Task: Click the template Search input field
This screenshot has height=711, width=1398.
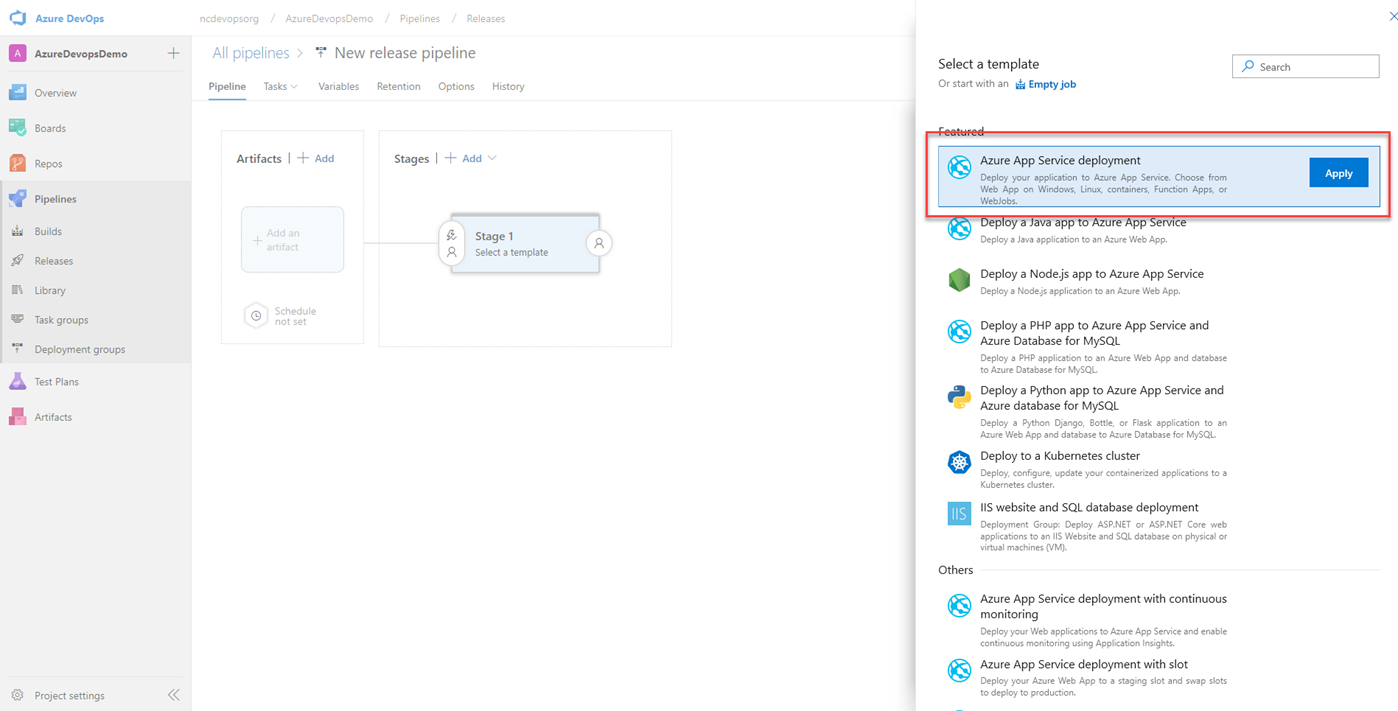Action: point(1305,67)
